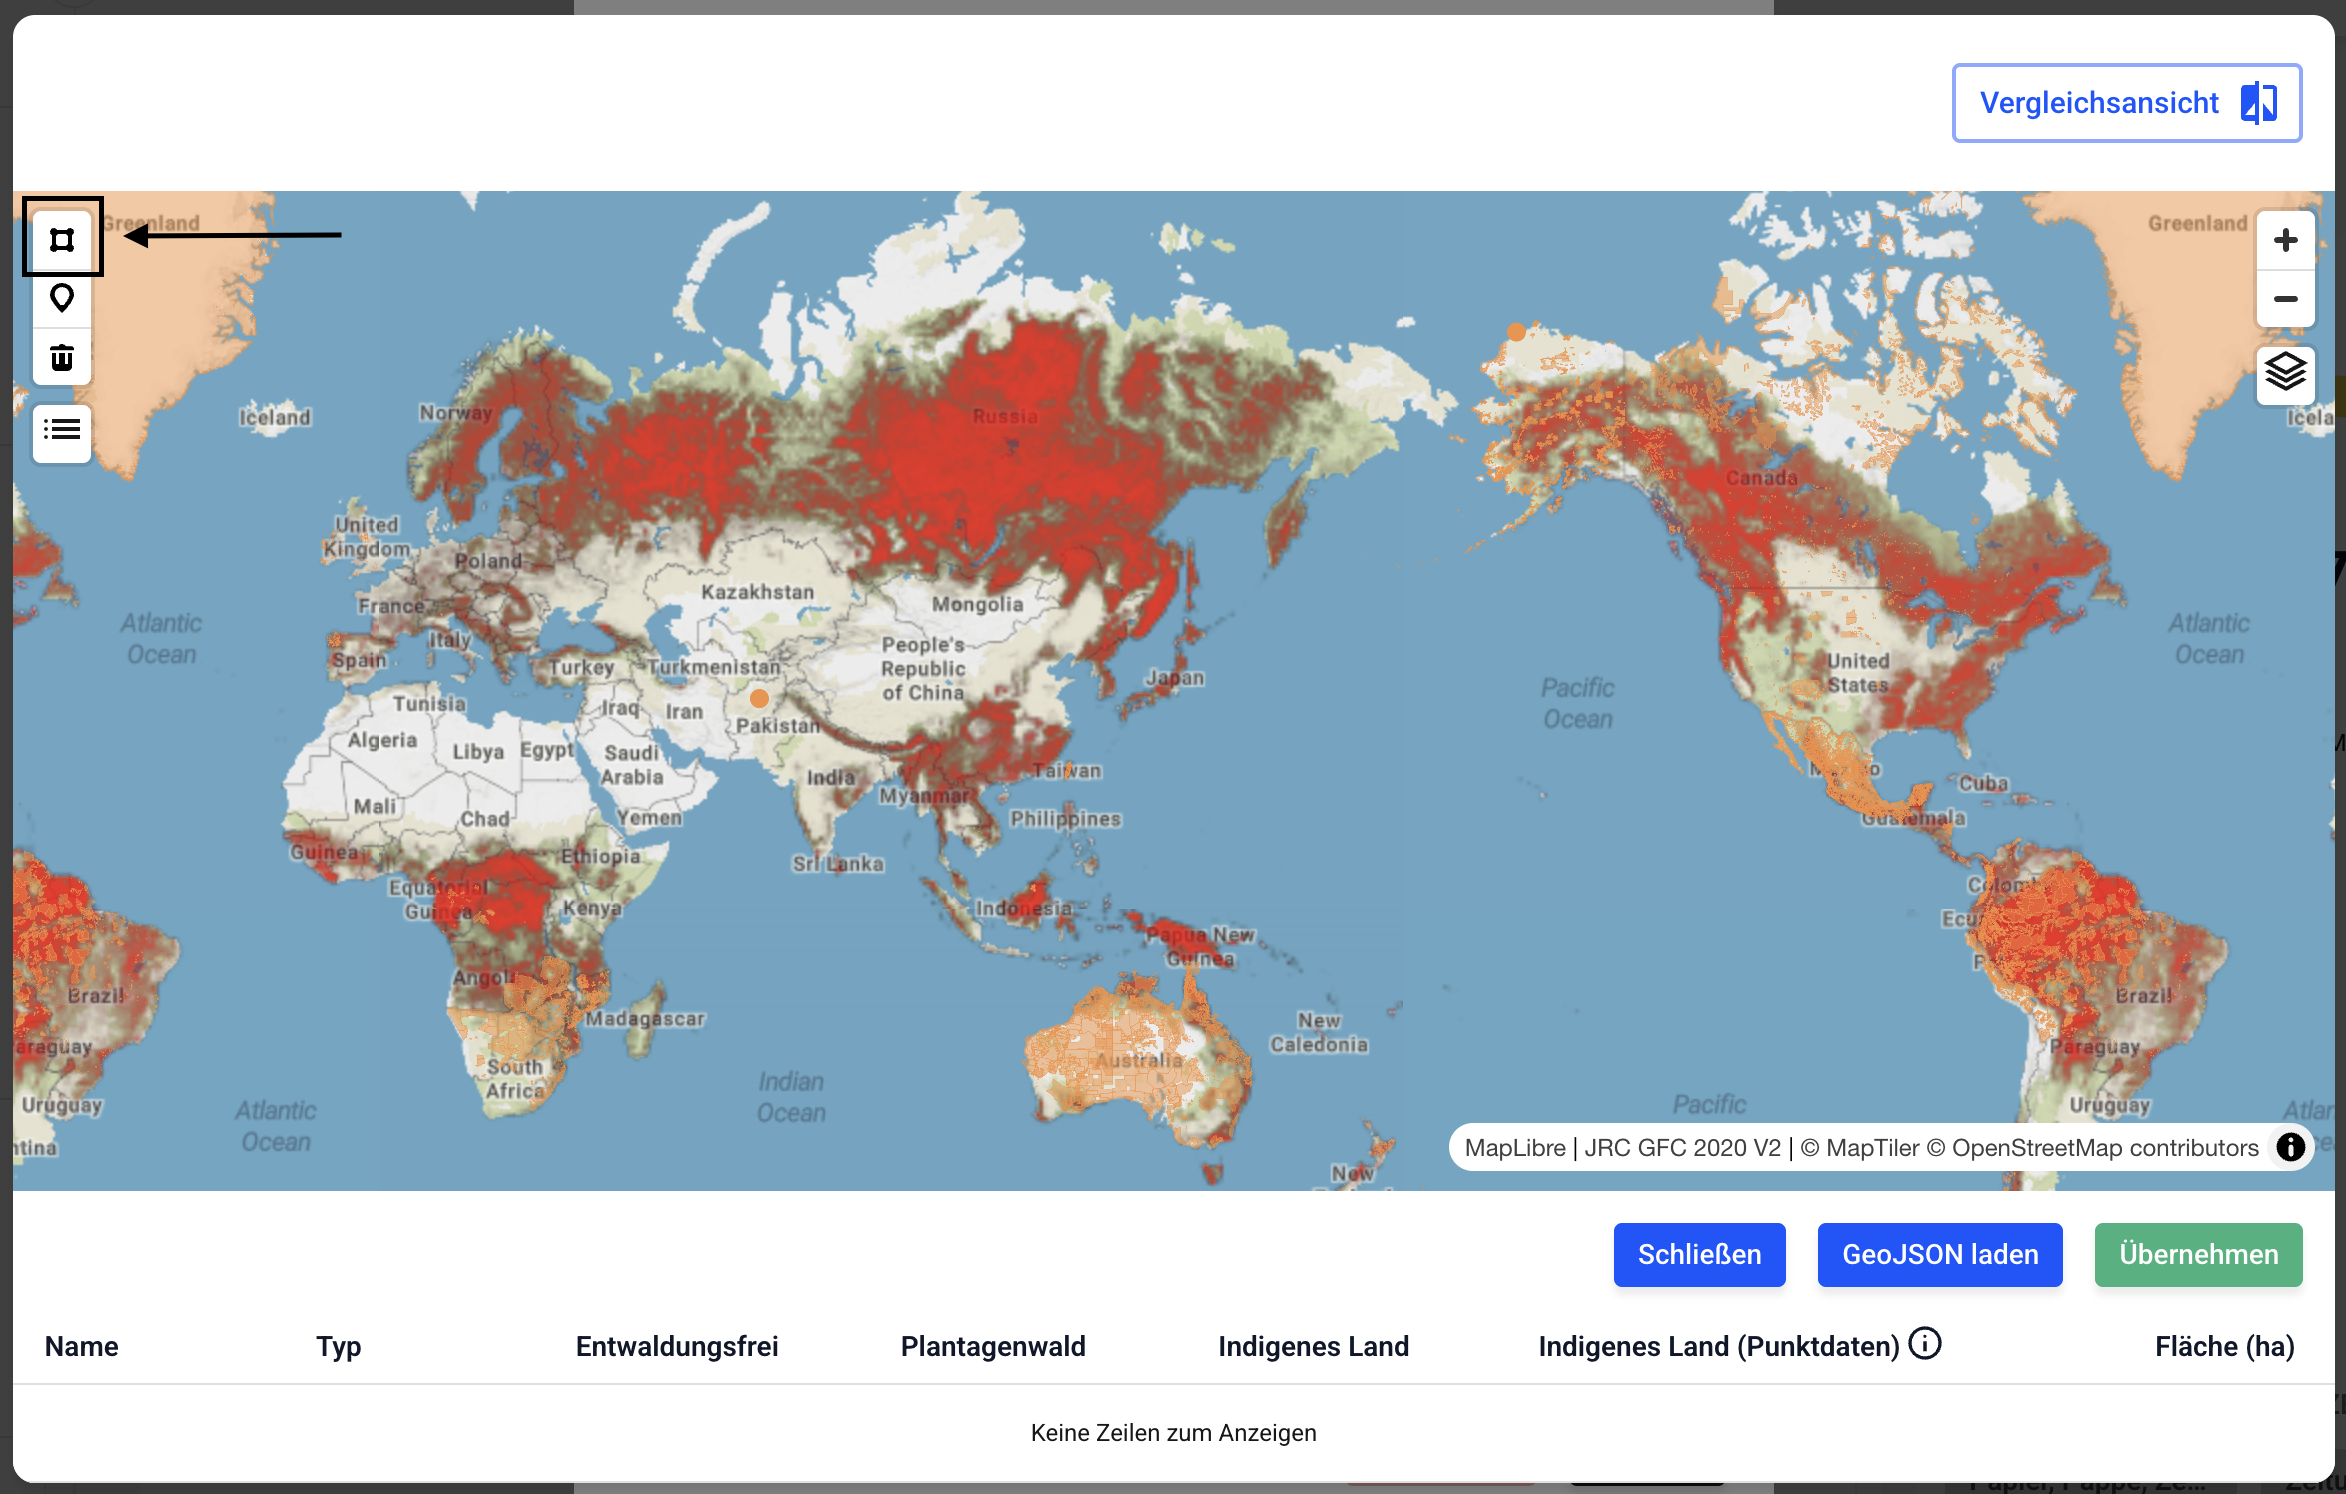Open the Vergleichsansicht comparison view
Image resolution: width=2346 pixels, height=1494 pixels.
2126,103
